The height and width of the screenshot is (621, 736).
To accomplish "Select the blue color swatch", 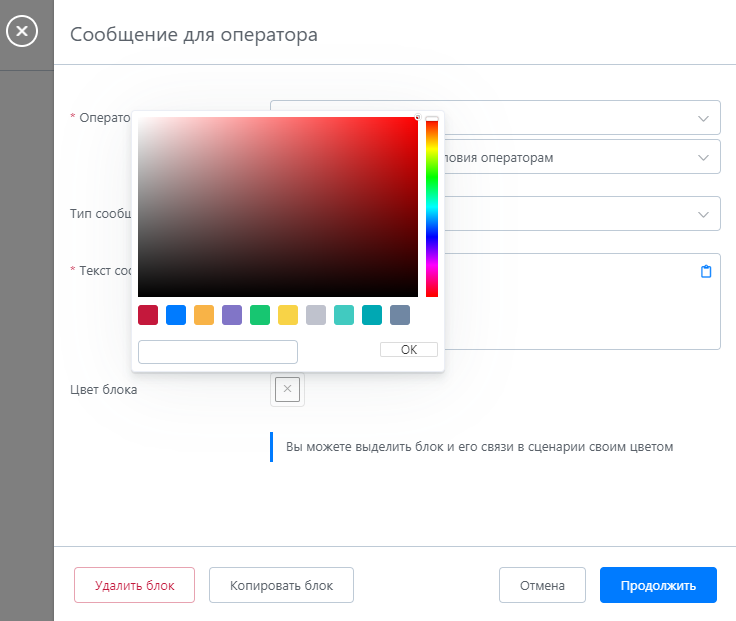I will coord(176,315).
